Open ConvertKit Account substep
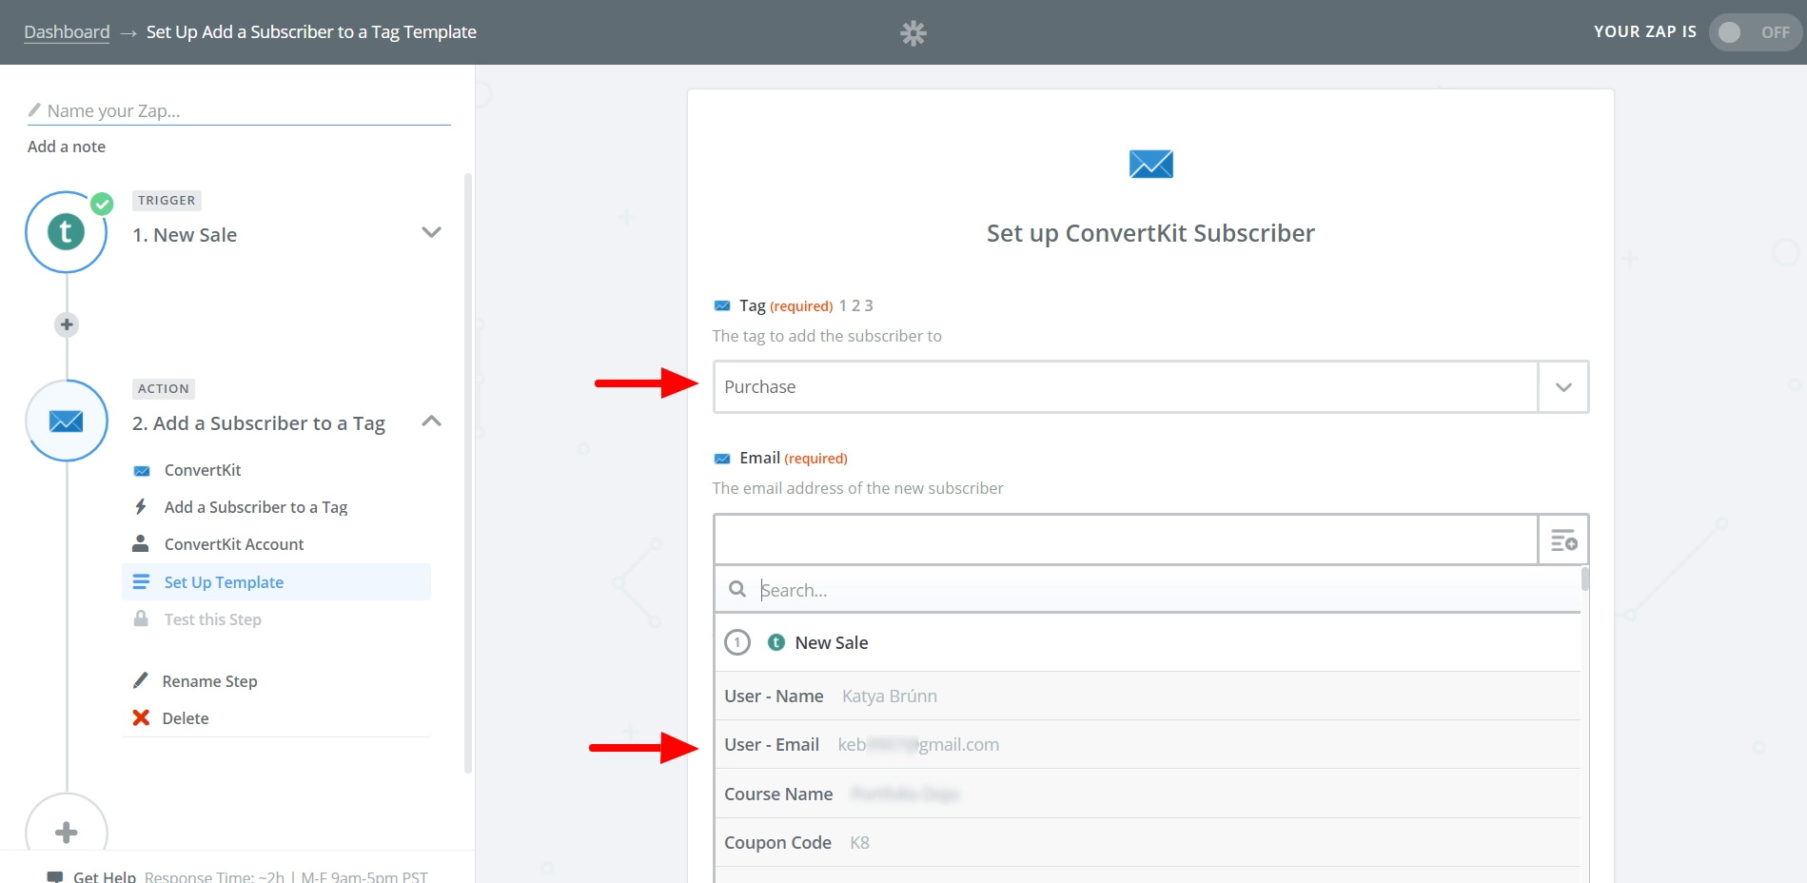Viewport: 1807px width, 883px height. tap(234, 544)
